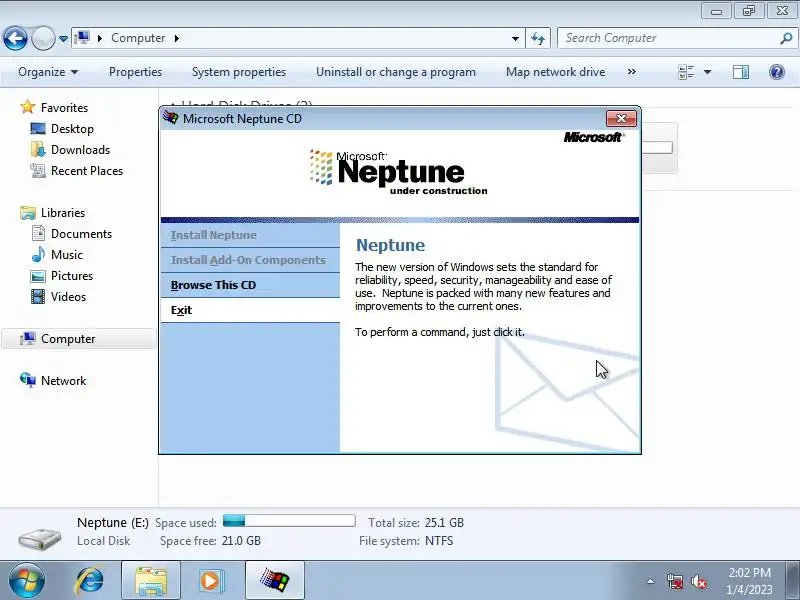This screenshot has width=800, height=600.
Task: Expand the address bar history dropdown
Action: [x=515, y=39]
